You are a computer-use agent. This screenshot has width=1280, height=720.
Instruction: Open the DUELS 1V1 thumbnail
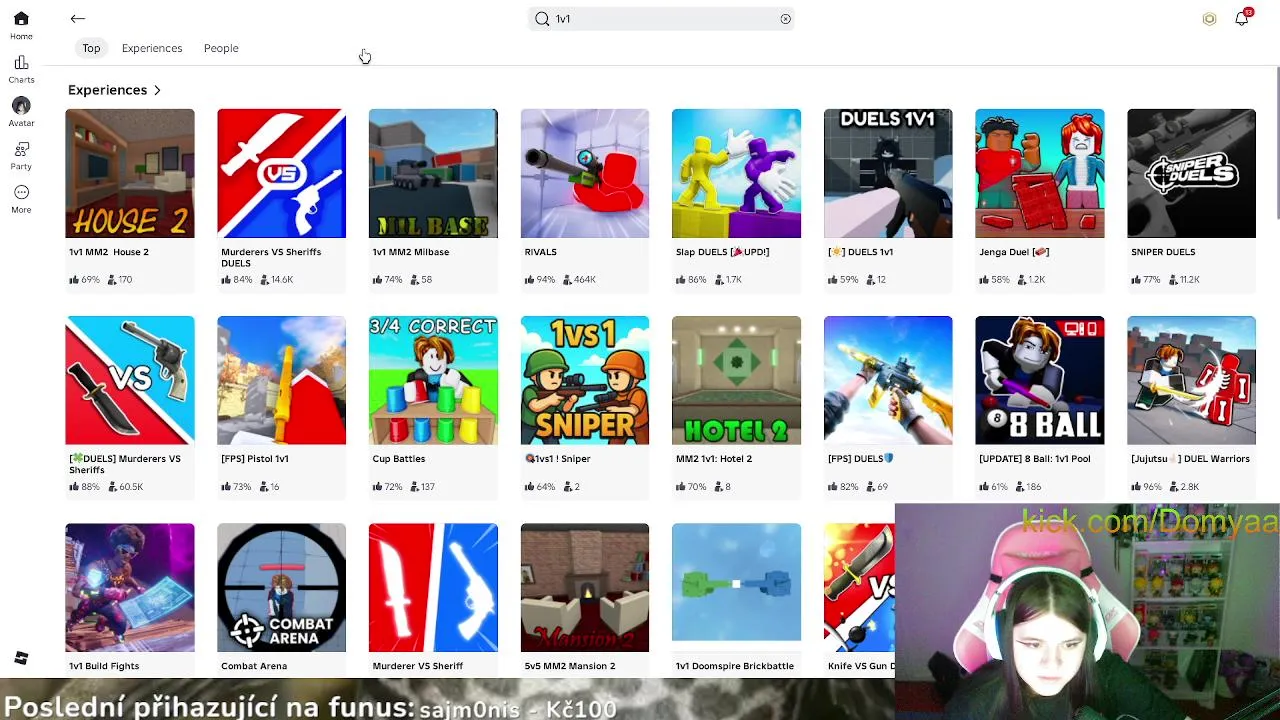[888, 173]
